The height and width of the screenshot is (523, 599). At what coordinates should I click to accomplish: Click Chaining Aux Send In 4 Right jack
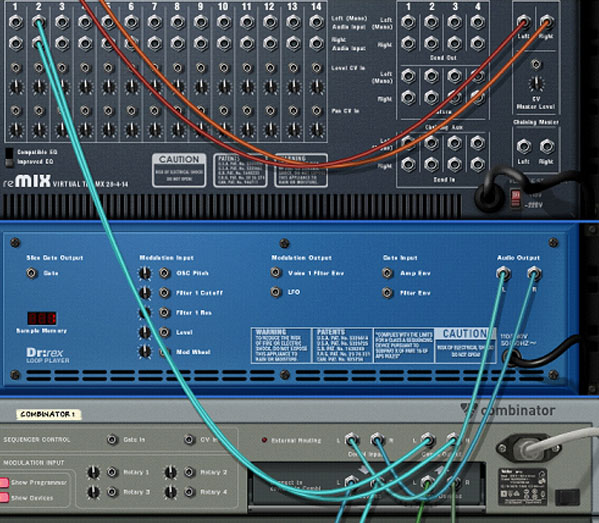click(478, 165)
